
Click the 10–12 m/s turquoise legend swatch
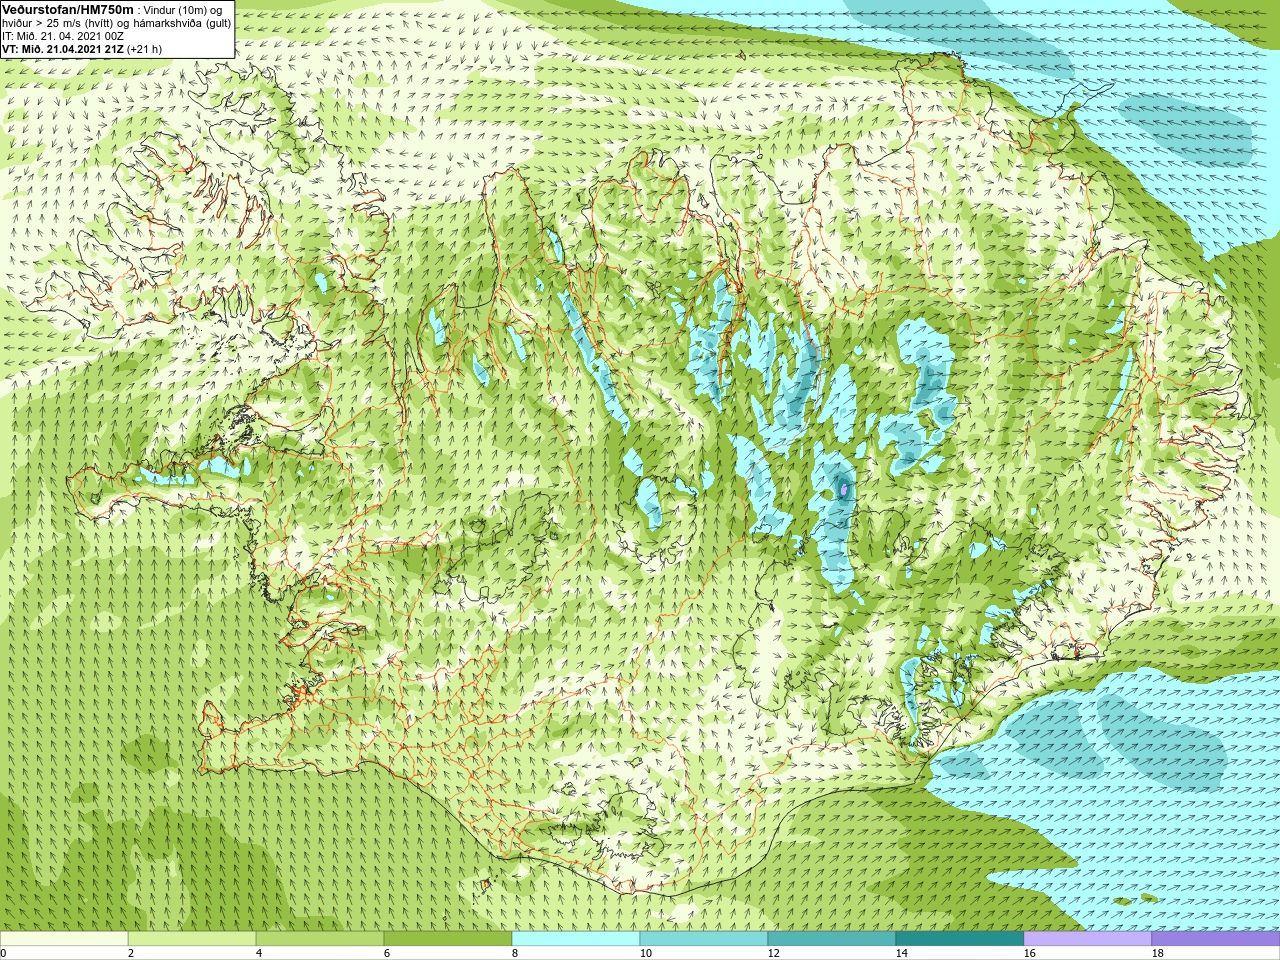[704, 940]
